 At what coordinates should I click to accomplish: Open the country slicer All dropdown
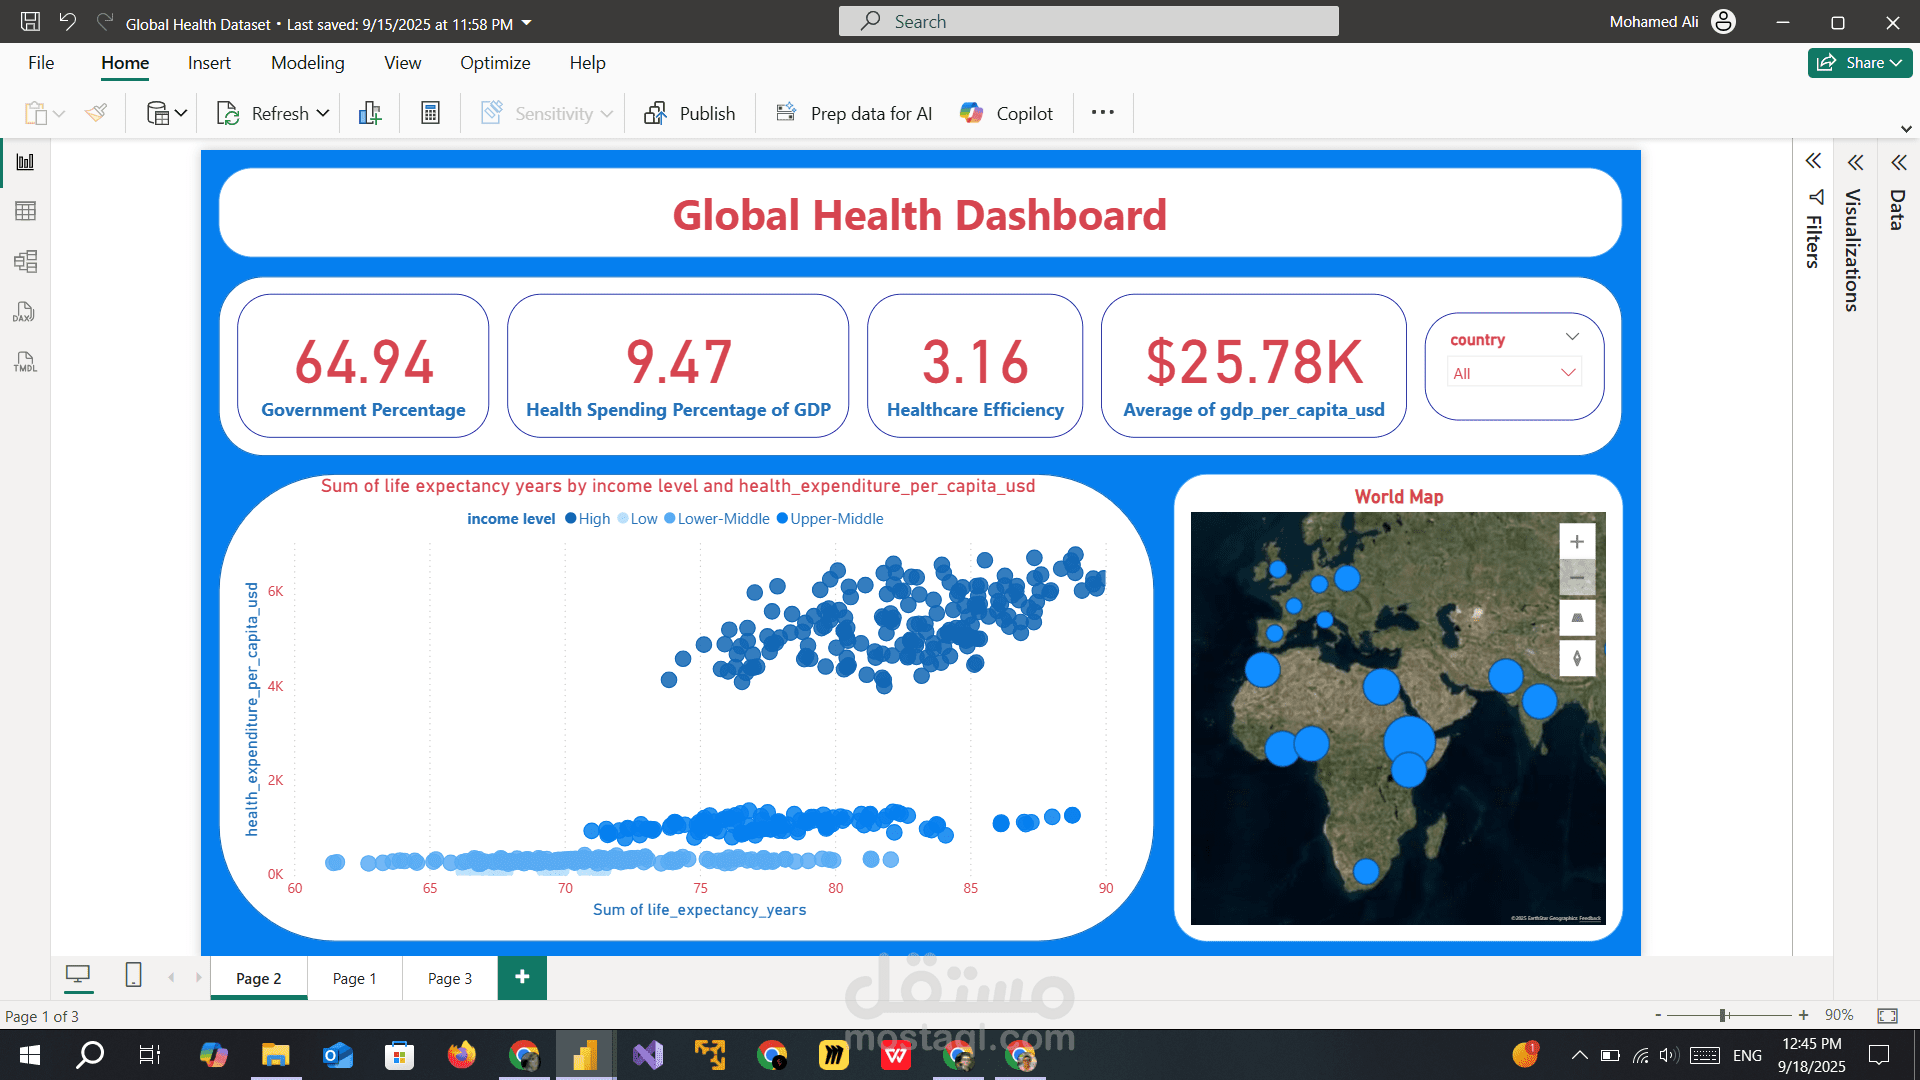click(1514, 373)
